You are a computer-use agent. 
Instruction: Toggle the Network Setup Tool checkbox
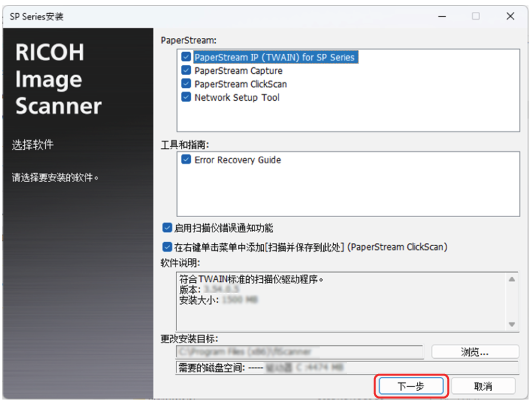pyautogui.click(x=186, y=97)
